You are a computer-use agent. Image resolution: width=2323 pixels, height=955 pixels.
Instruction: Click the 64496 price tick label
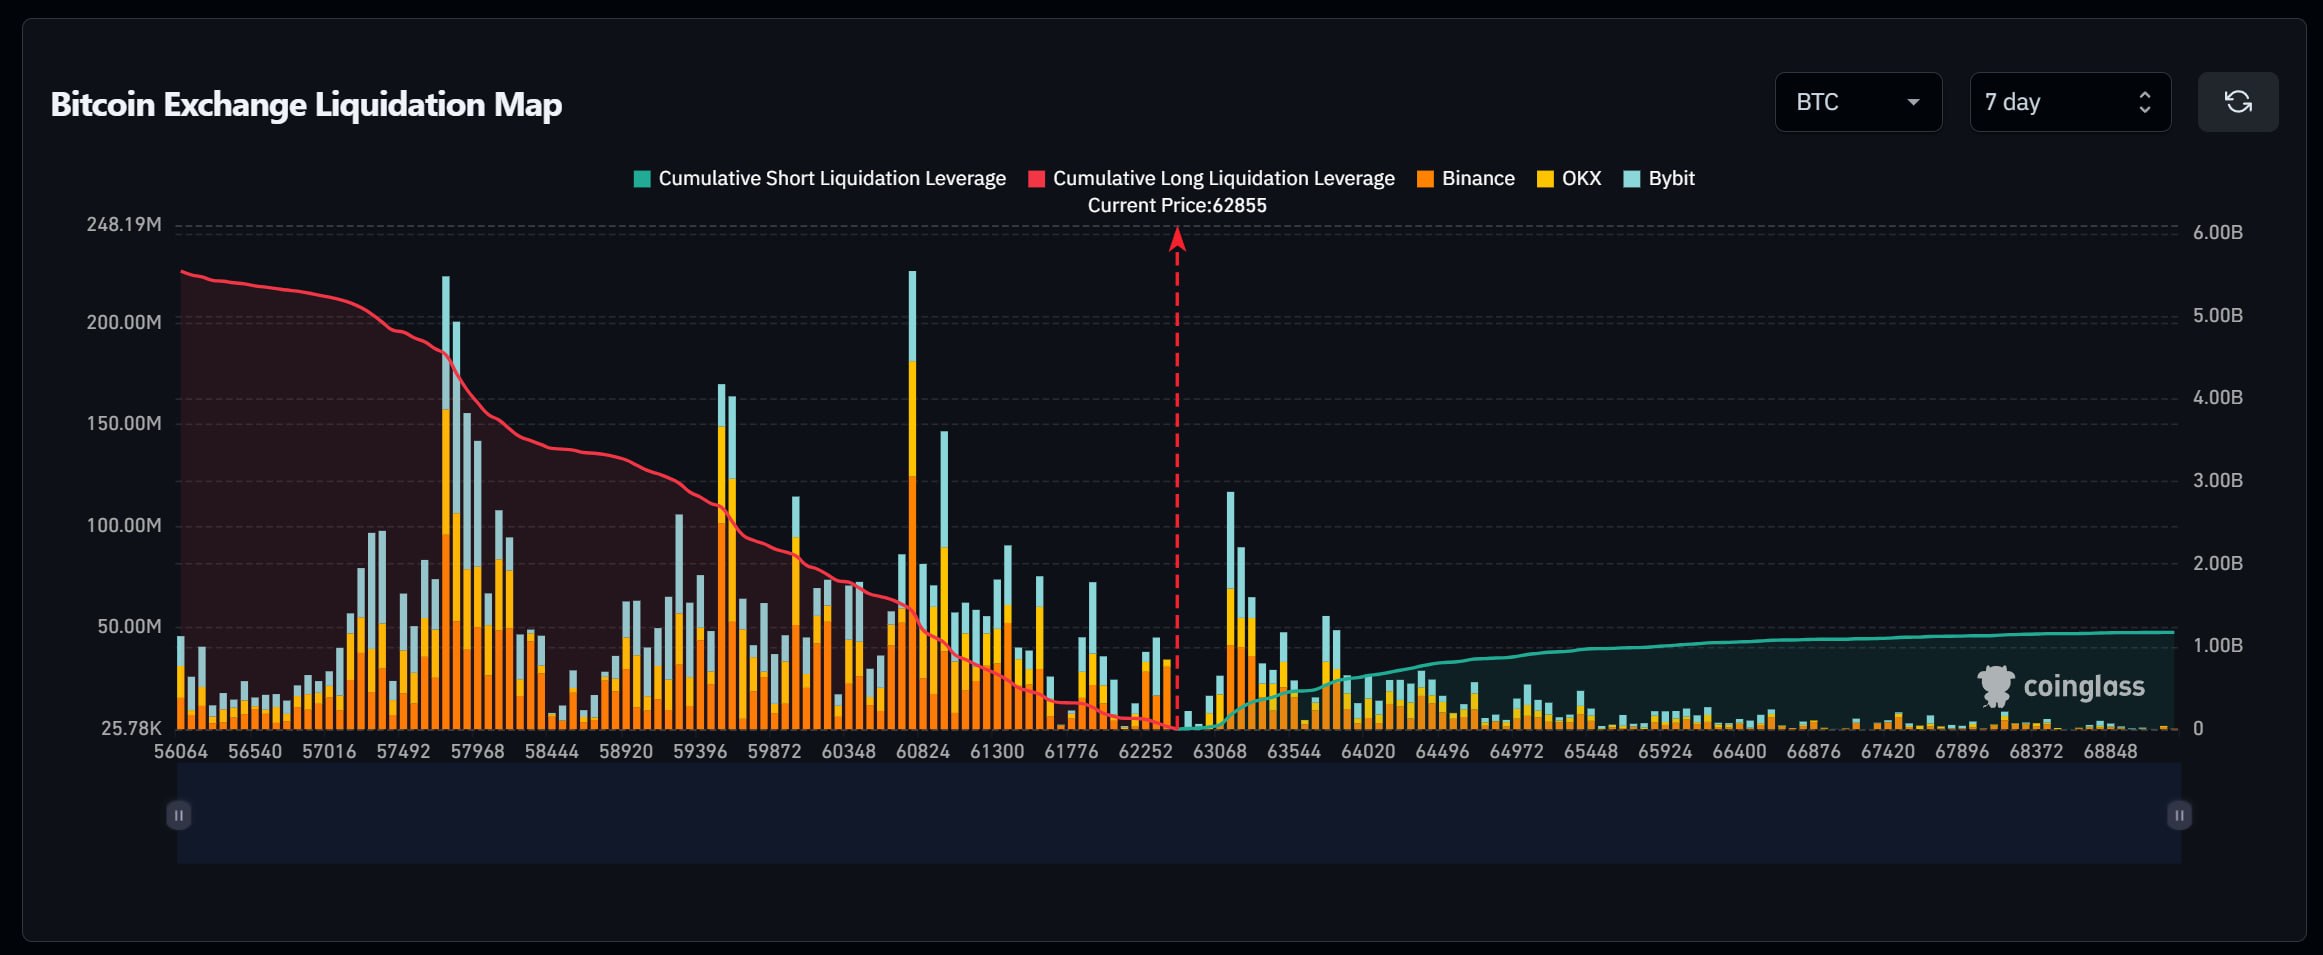[x=1442, y=751]
